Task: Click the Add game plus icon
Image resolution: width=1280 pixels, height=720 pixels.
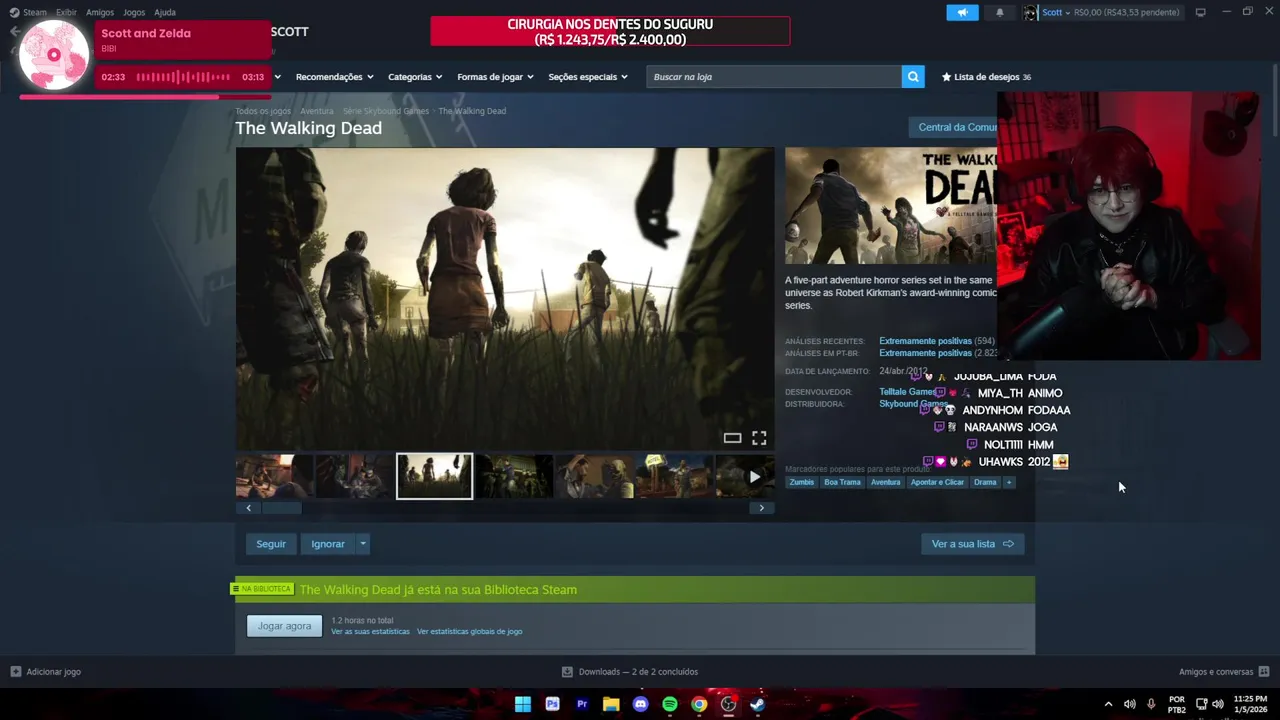Action: [15, 672]
